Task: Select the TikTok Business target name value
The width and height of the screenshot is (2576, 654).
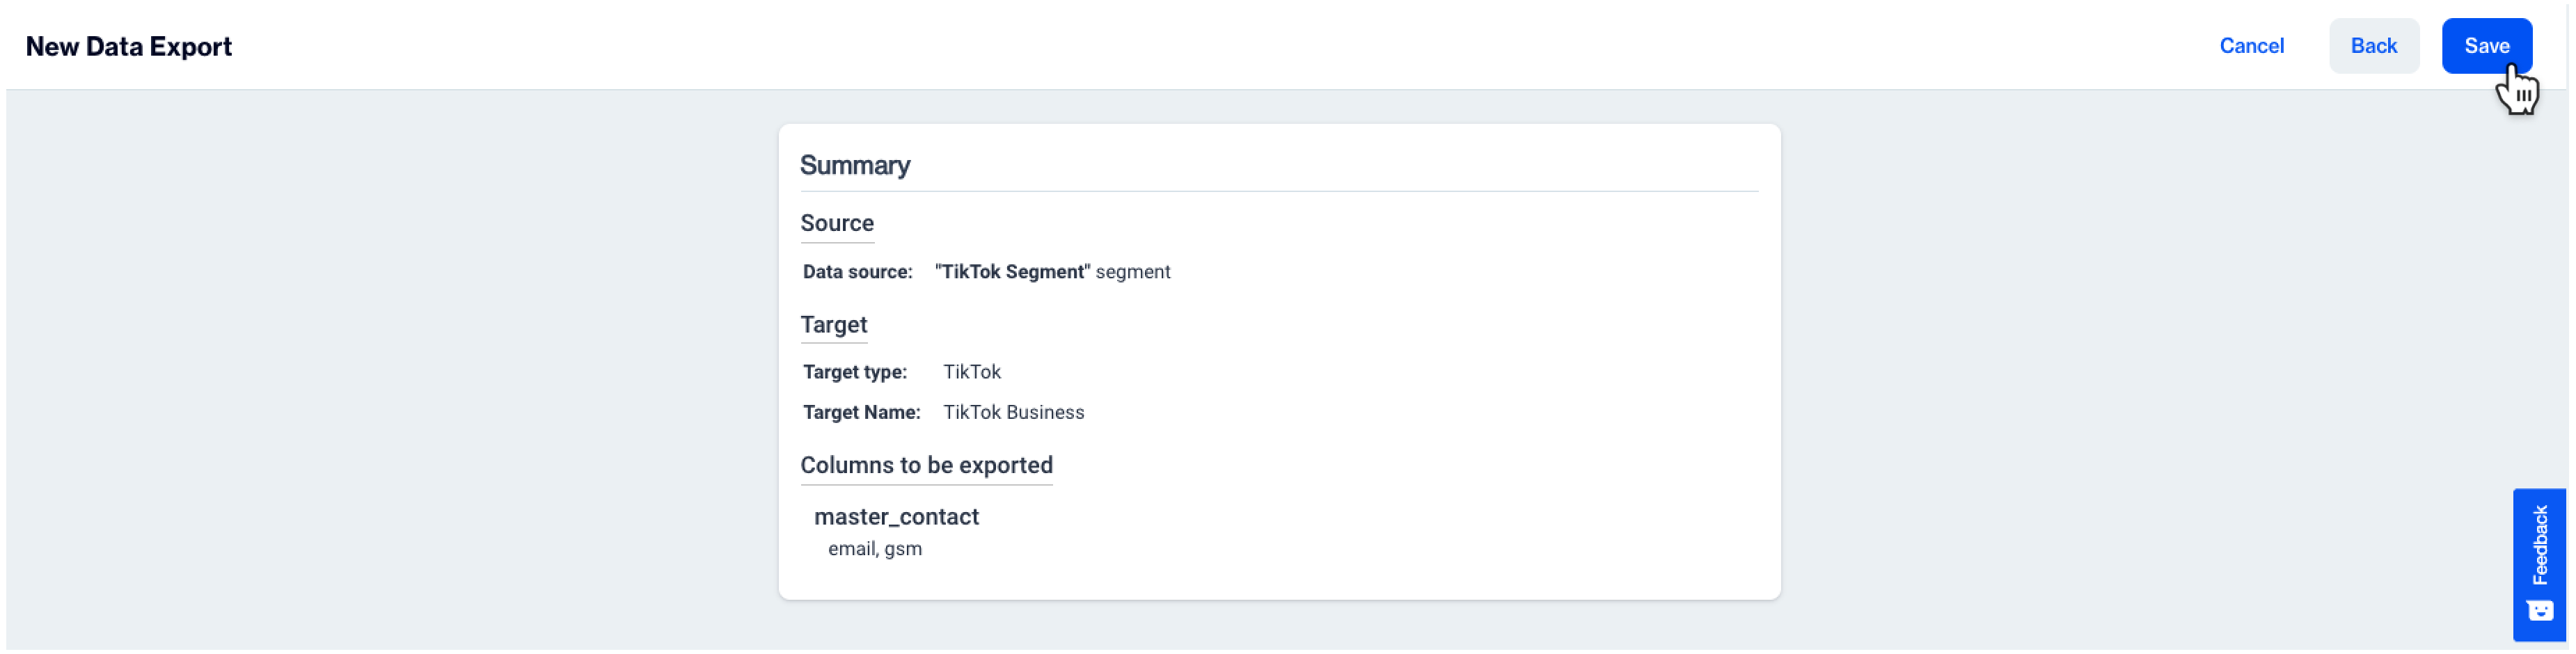Action: [1013, 412]
